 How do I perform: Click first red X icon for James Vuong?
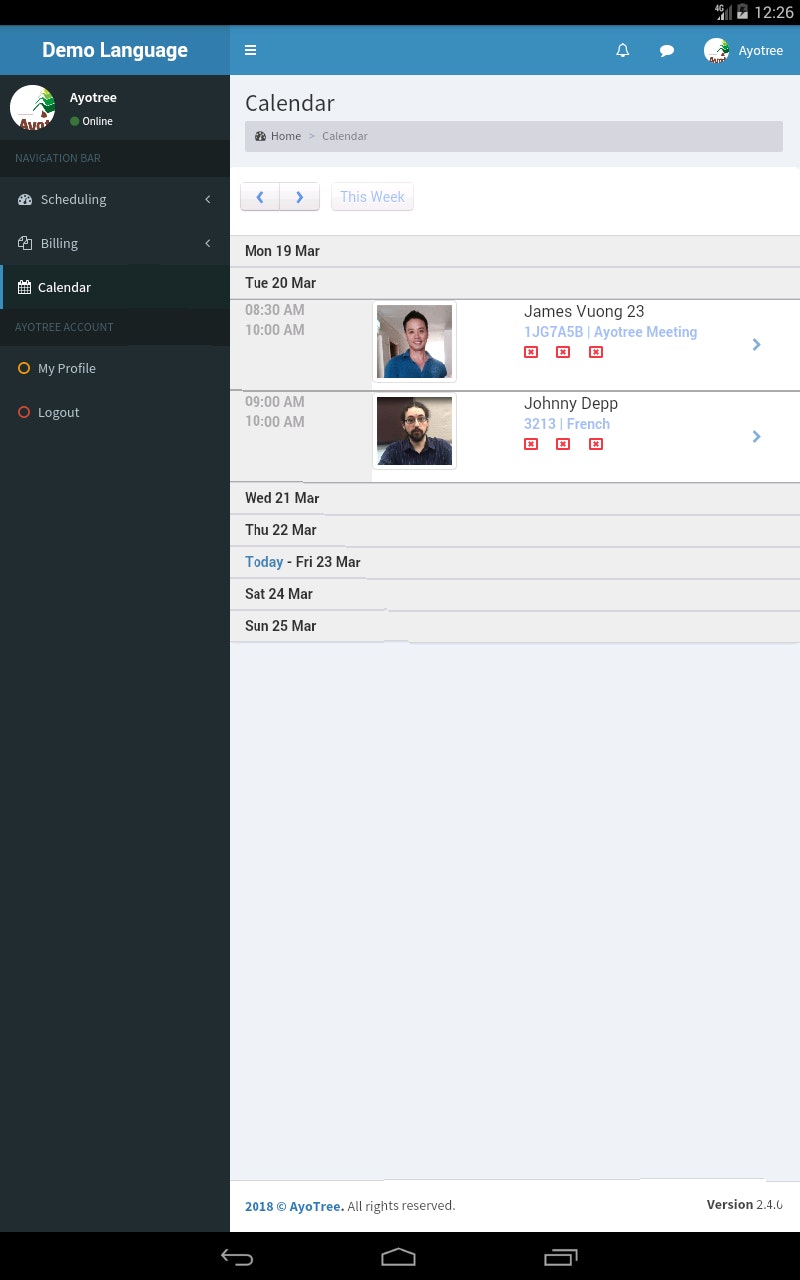point(531,352)
